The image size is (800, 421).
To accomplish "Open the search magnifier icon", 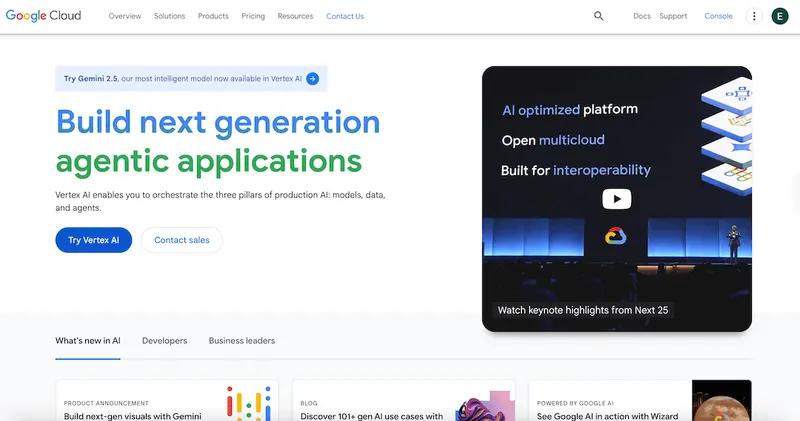I will pos(599,16).
